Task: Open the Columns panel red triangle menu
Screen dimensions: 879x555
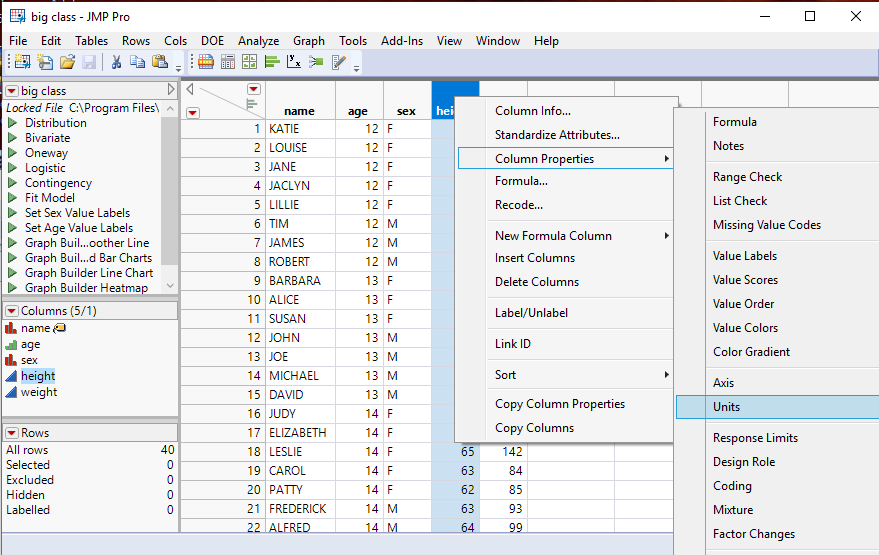Action: pos(12,311)
